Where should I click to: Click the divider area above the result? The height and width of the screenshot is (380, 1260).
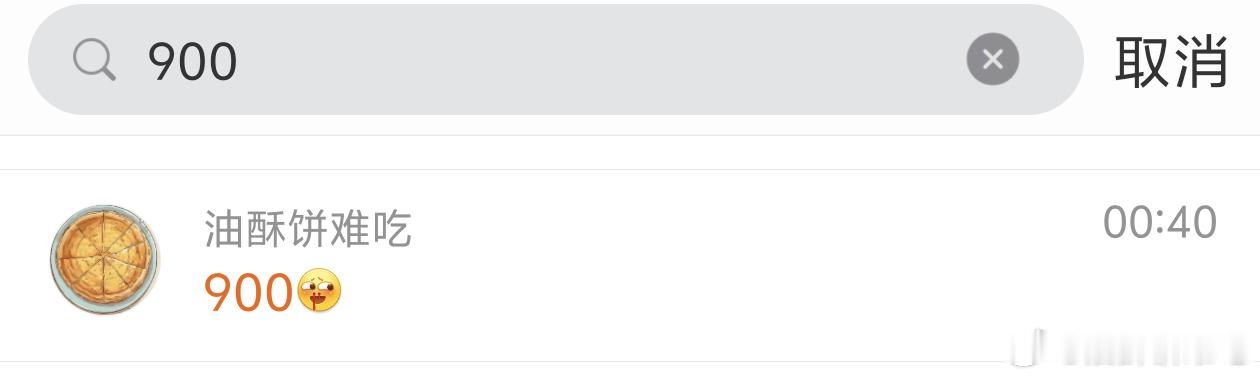(630, 152)
